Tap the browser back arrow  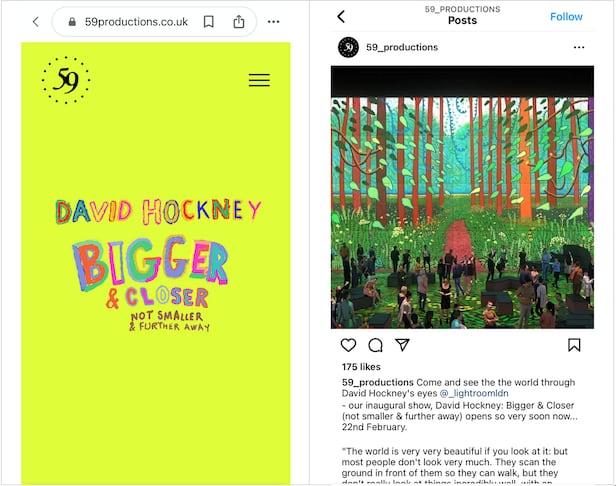pyautogui.click(x=35, y=21)
